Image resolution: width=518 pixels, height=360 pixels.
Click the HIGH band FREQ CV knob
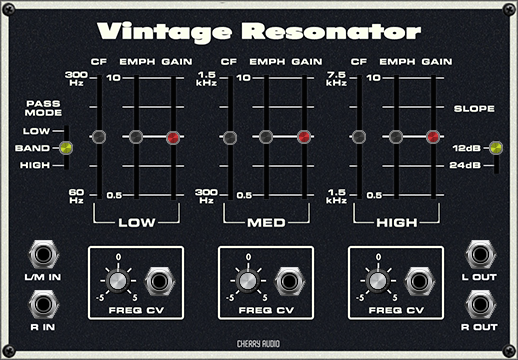[x=377, y=281]
